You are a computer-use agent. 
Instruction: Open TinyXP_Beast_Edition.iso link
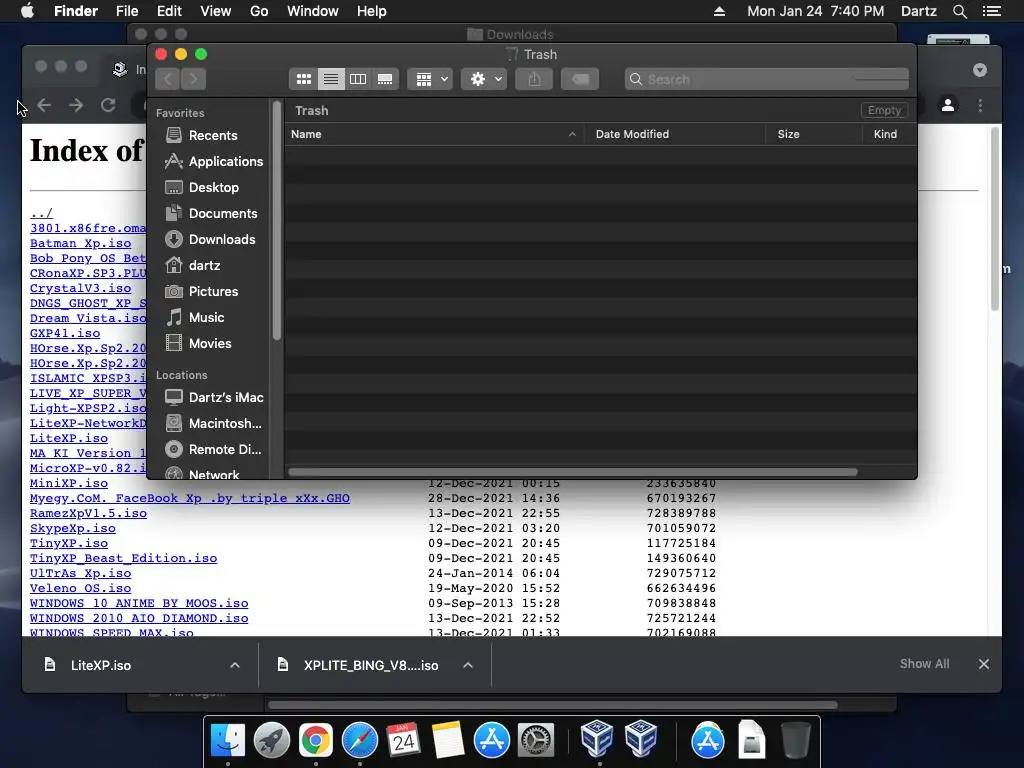click(x=123, y=558)
